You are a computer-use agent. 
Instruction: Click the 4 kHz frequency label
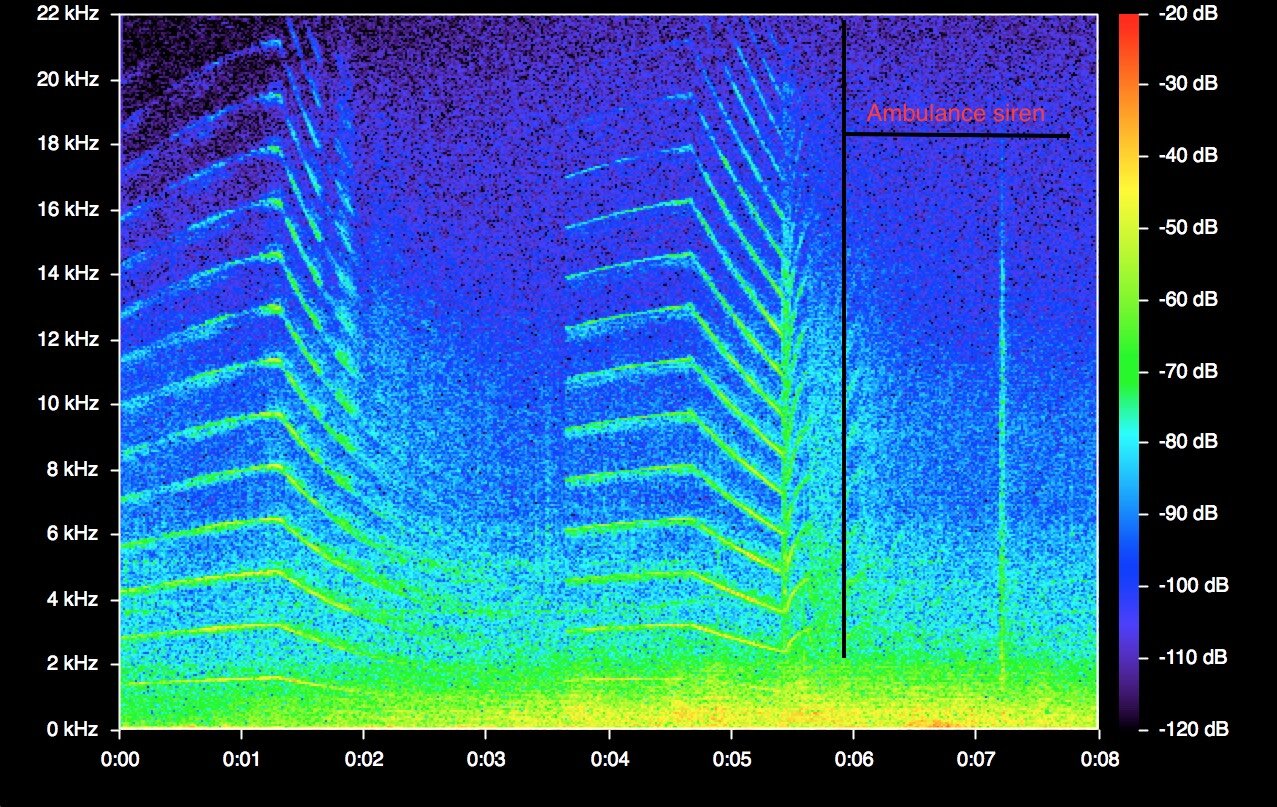click(x=75, y=599)
